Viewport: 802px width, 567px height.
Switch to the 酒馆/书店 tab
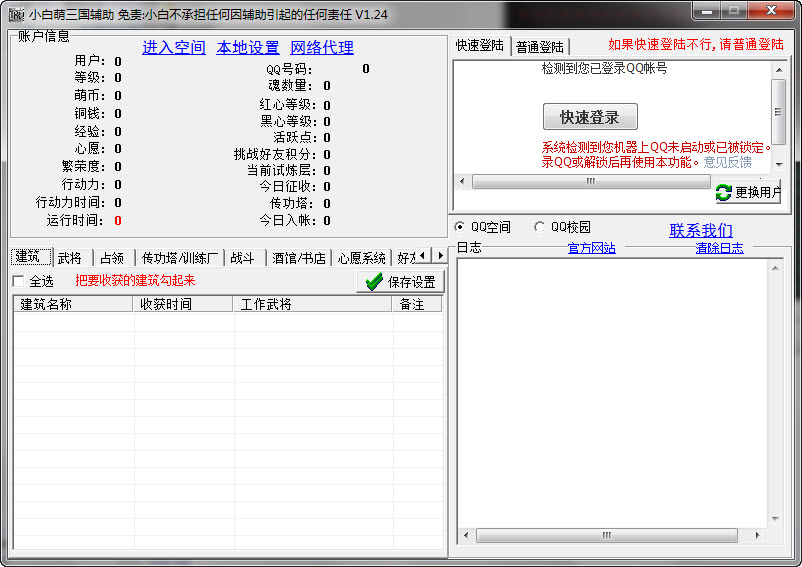tap(299, 258)
